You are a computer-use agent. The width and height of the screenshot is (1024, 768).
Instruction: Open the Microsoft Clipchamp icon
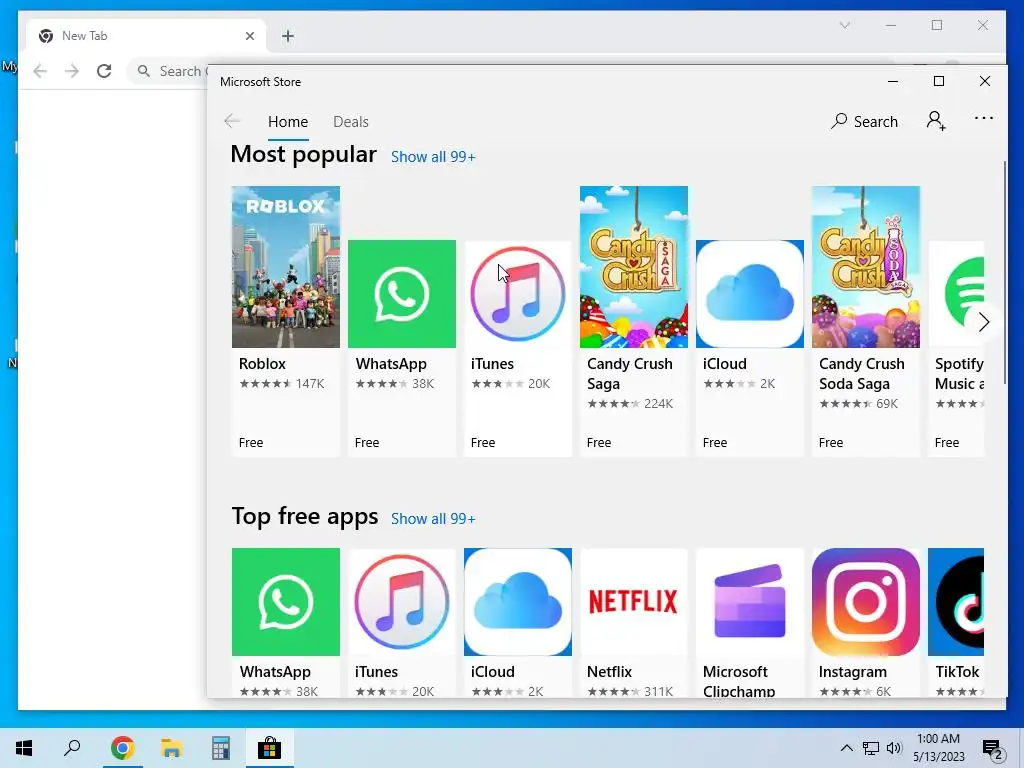[x=750, y=601]
